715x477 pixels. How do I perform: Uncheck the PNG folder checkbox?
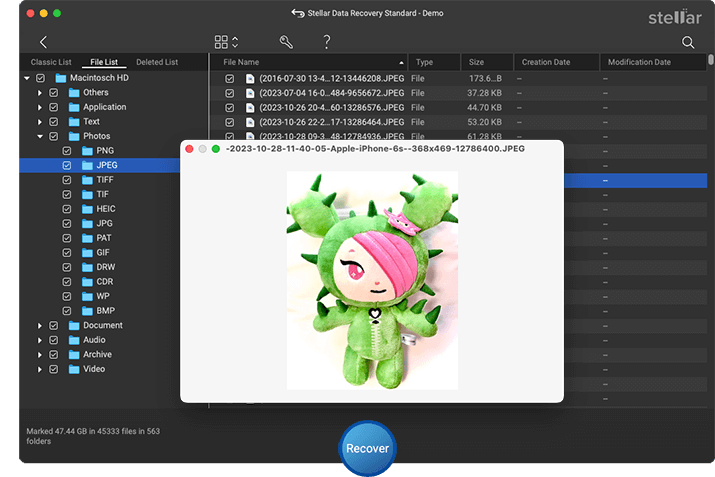click(x=67, y=150)
